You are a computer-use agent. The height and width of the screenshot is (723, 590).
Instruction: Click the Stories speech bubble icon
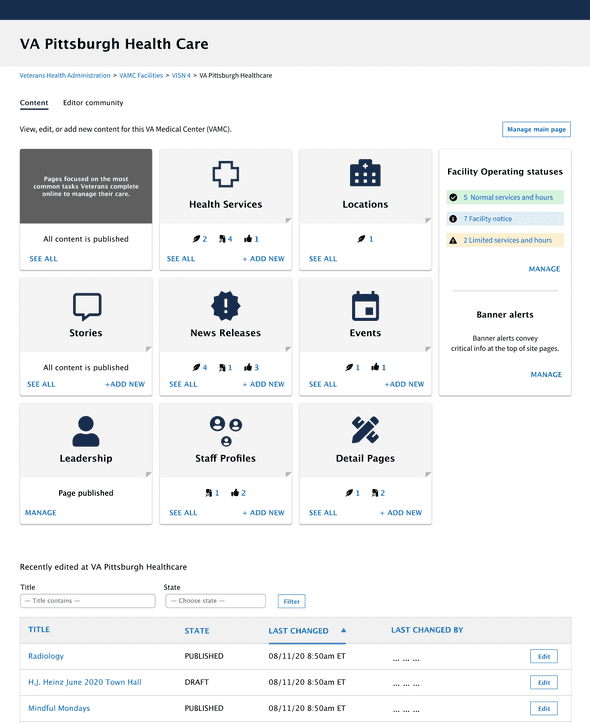pyautogui.click(x=87, y=307)
